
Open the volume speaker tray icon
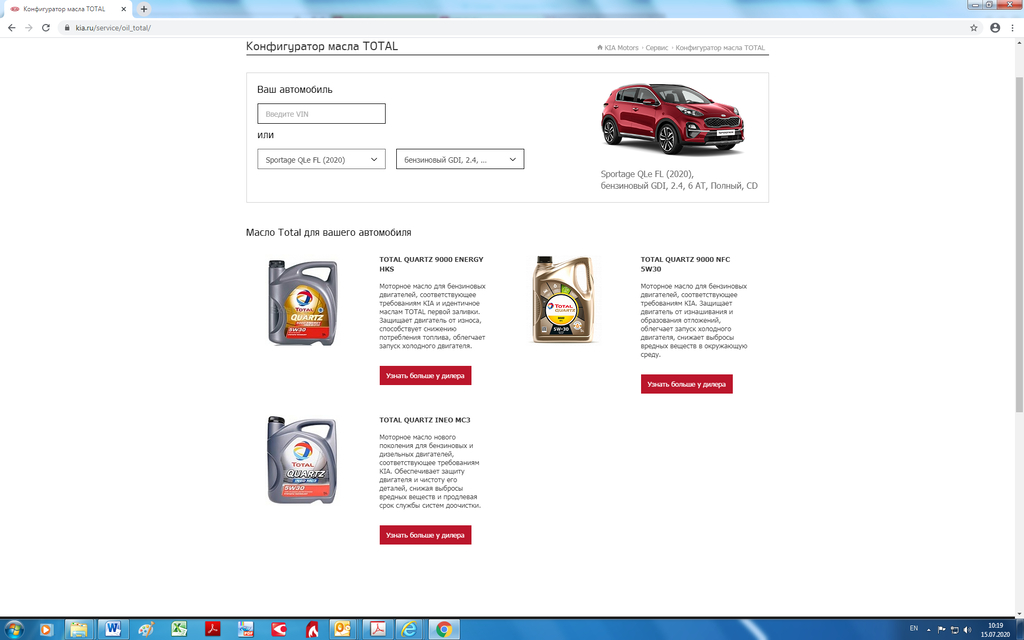click(967, 630)
